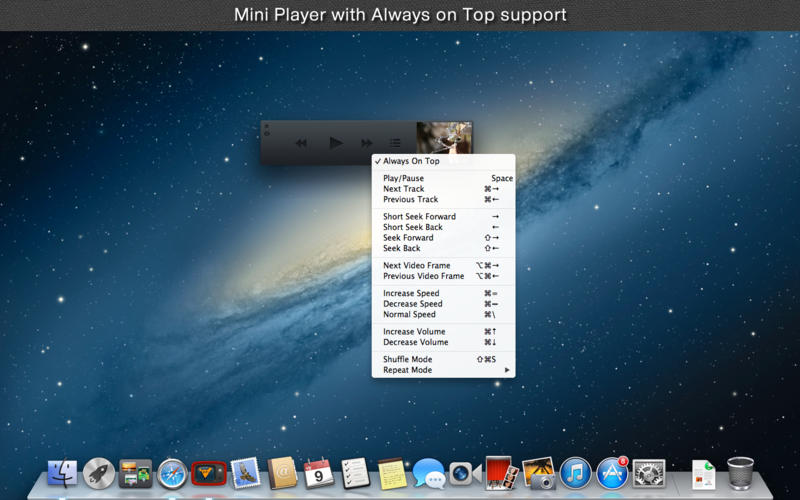Open the Calendar icon showing 9

tap(319, 473)
